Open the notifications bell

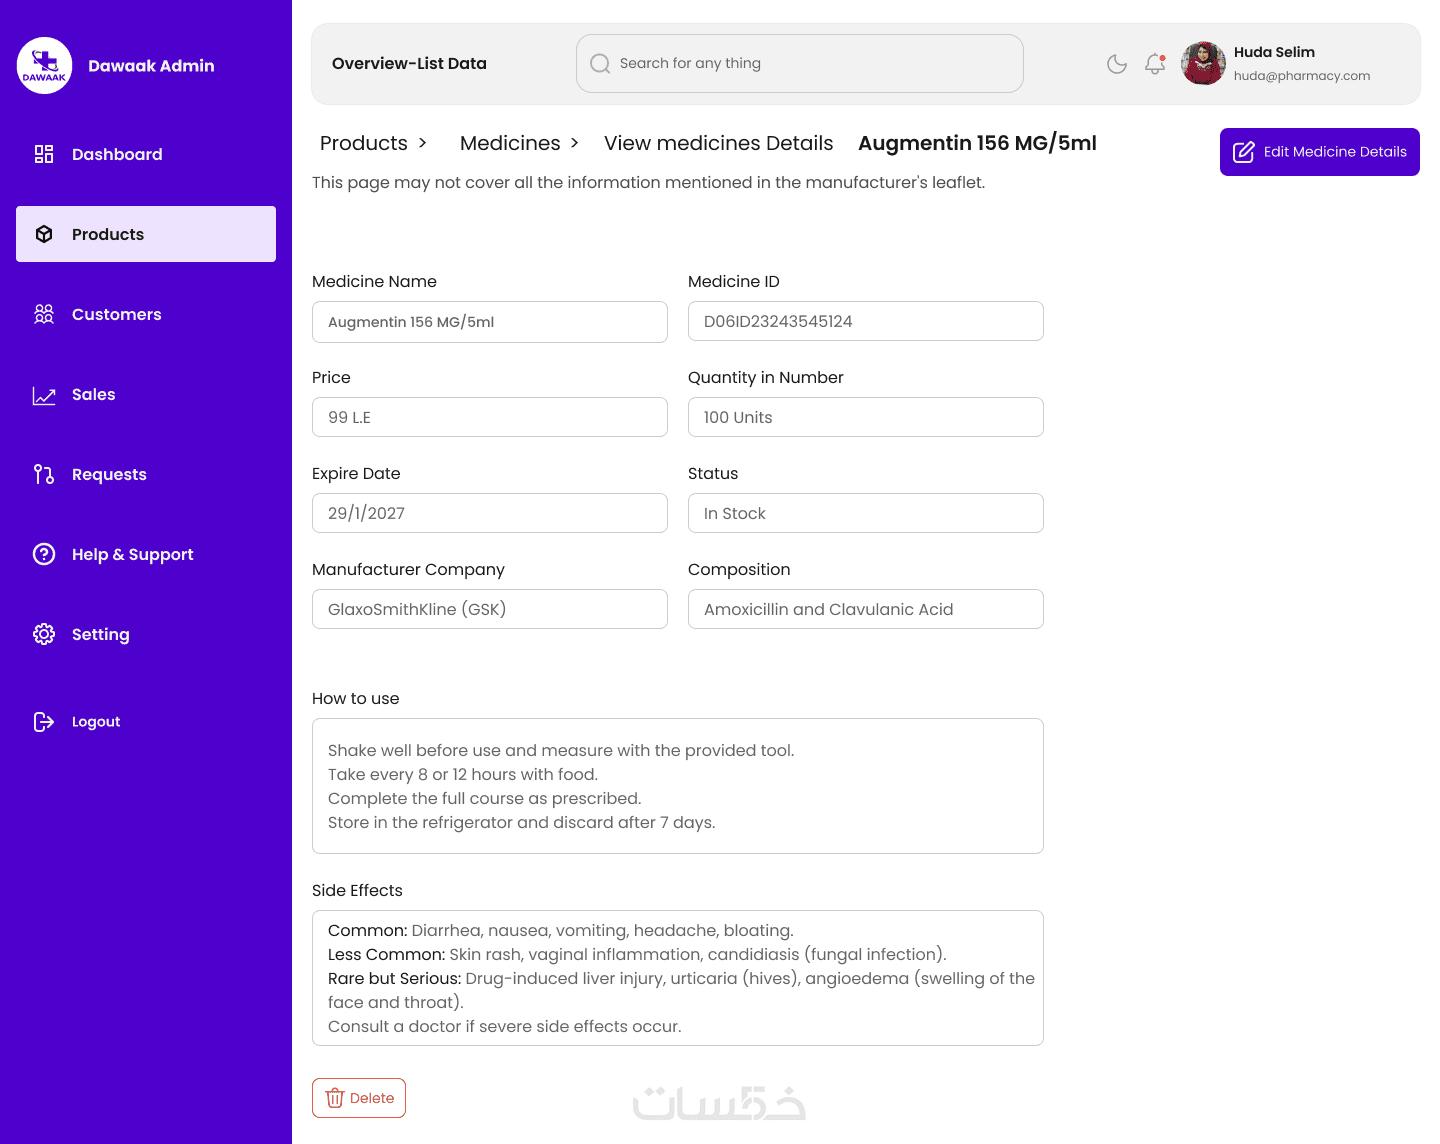click(1155, 64)
